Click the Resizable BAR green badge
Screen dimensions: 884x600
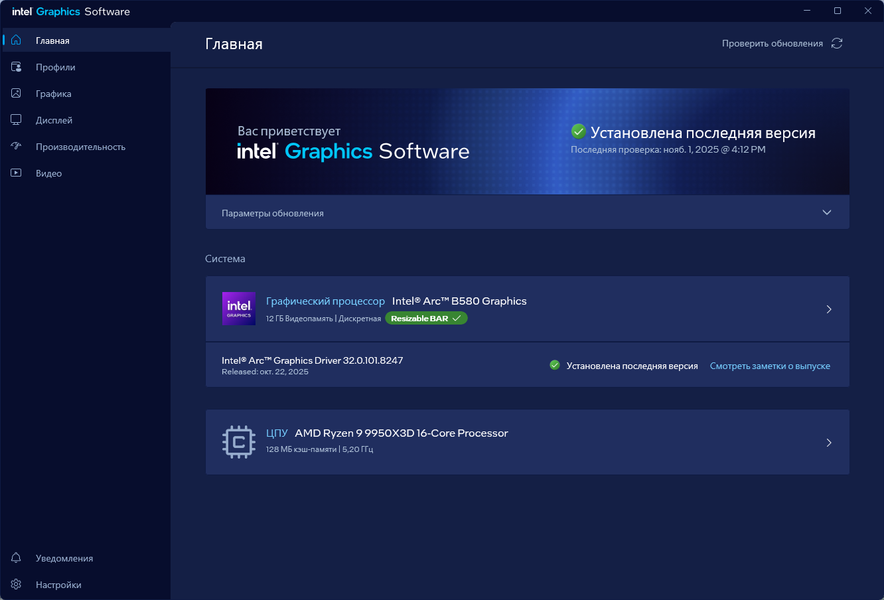pos(426,319)
